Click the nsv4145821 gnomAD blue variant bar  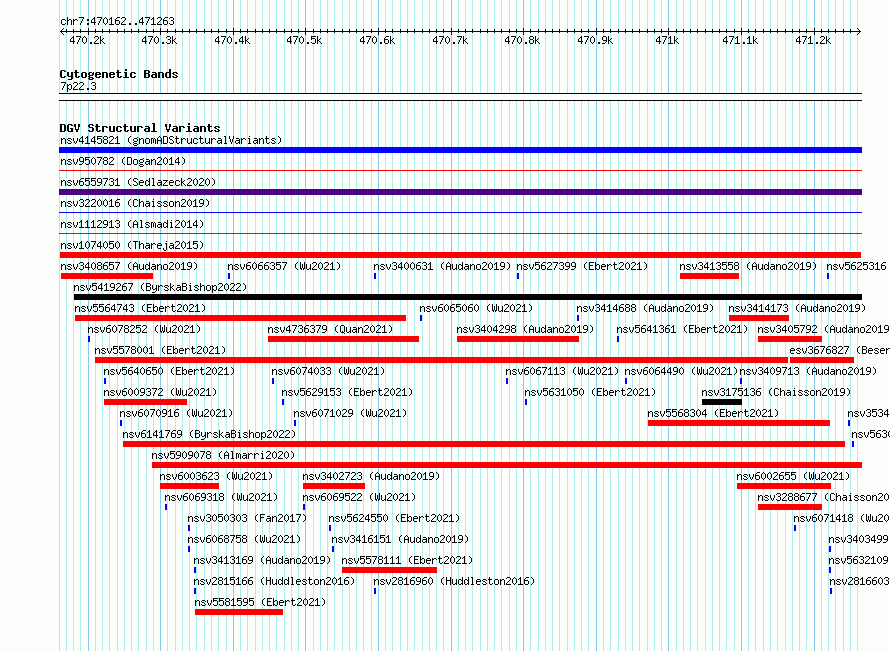click(x=460, y=150)
